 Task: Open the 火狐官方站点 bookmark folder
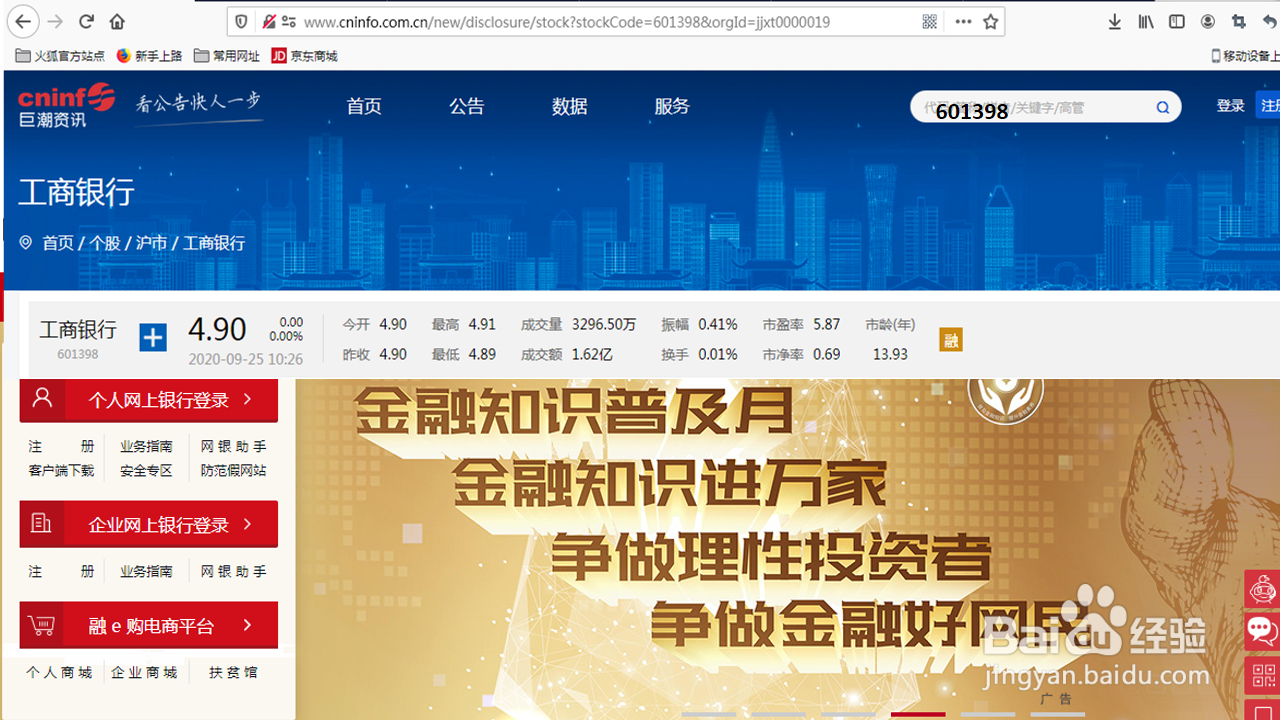click(x=60, y=56)
